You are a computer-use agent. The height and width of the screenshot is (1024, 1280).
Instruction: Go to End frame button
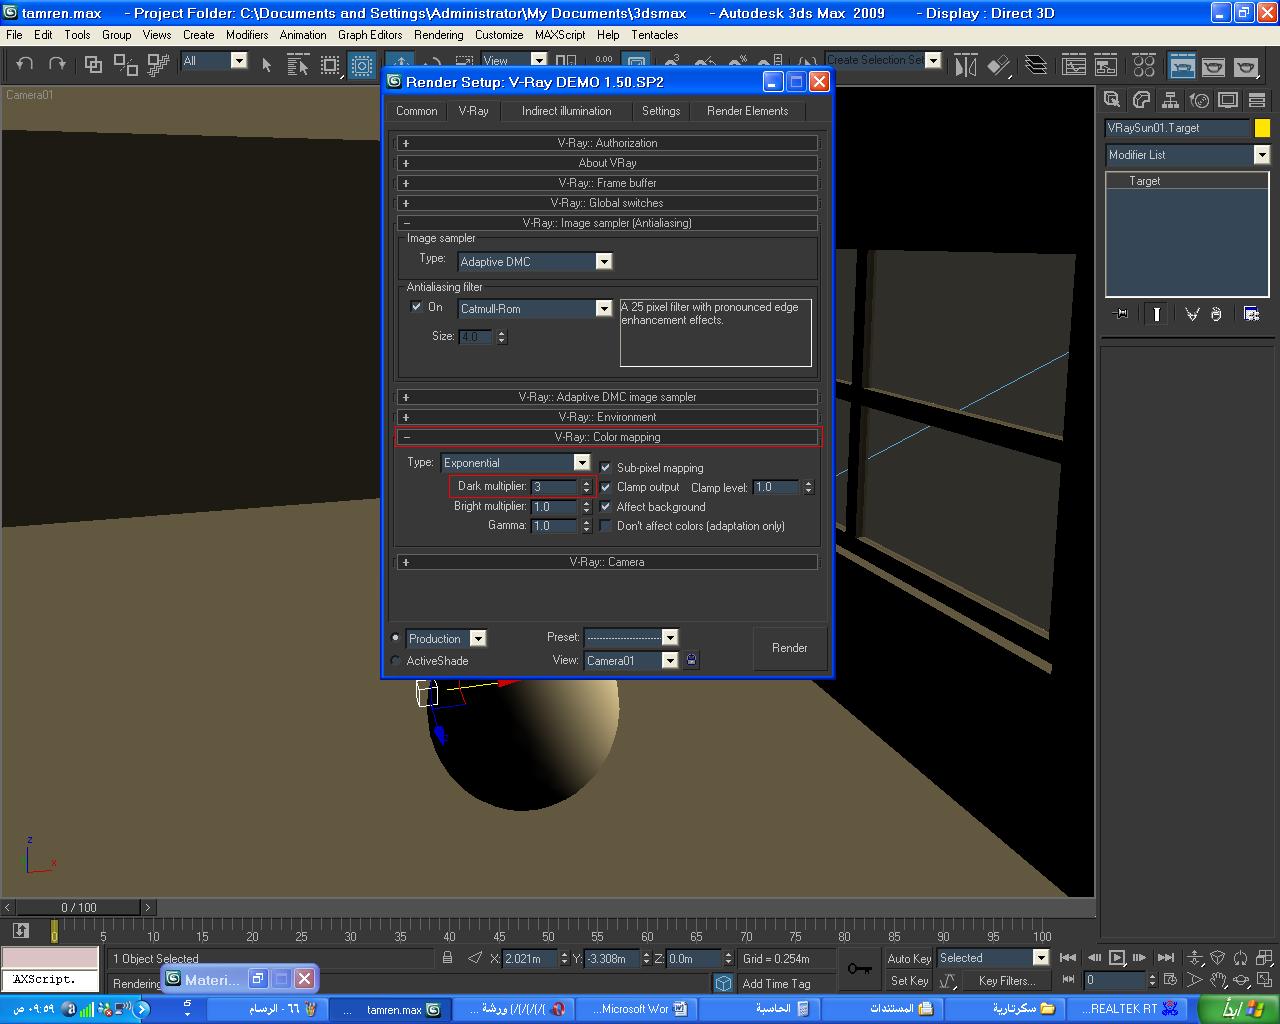click(x=1165, y=958)
